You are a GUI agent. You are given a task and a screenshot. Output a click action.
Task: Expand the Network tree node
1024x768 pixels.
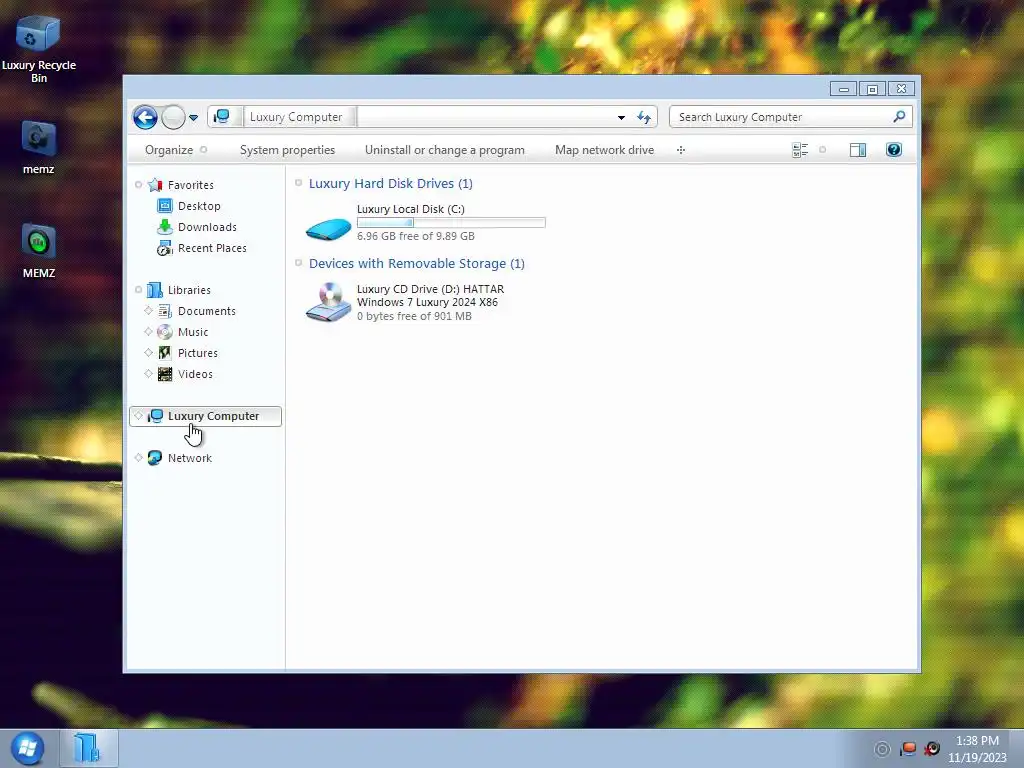138,458
